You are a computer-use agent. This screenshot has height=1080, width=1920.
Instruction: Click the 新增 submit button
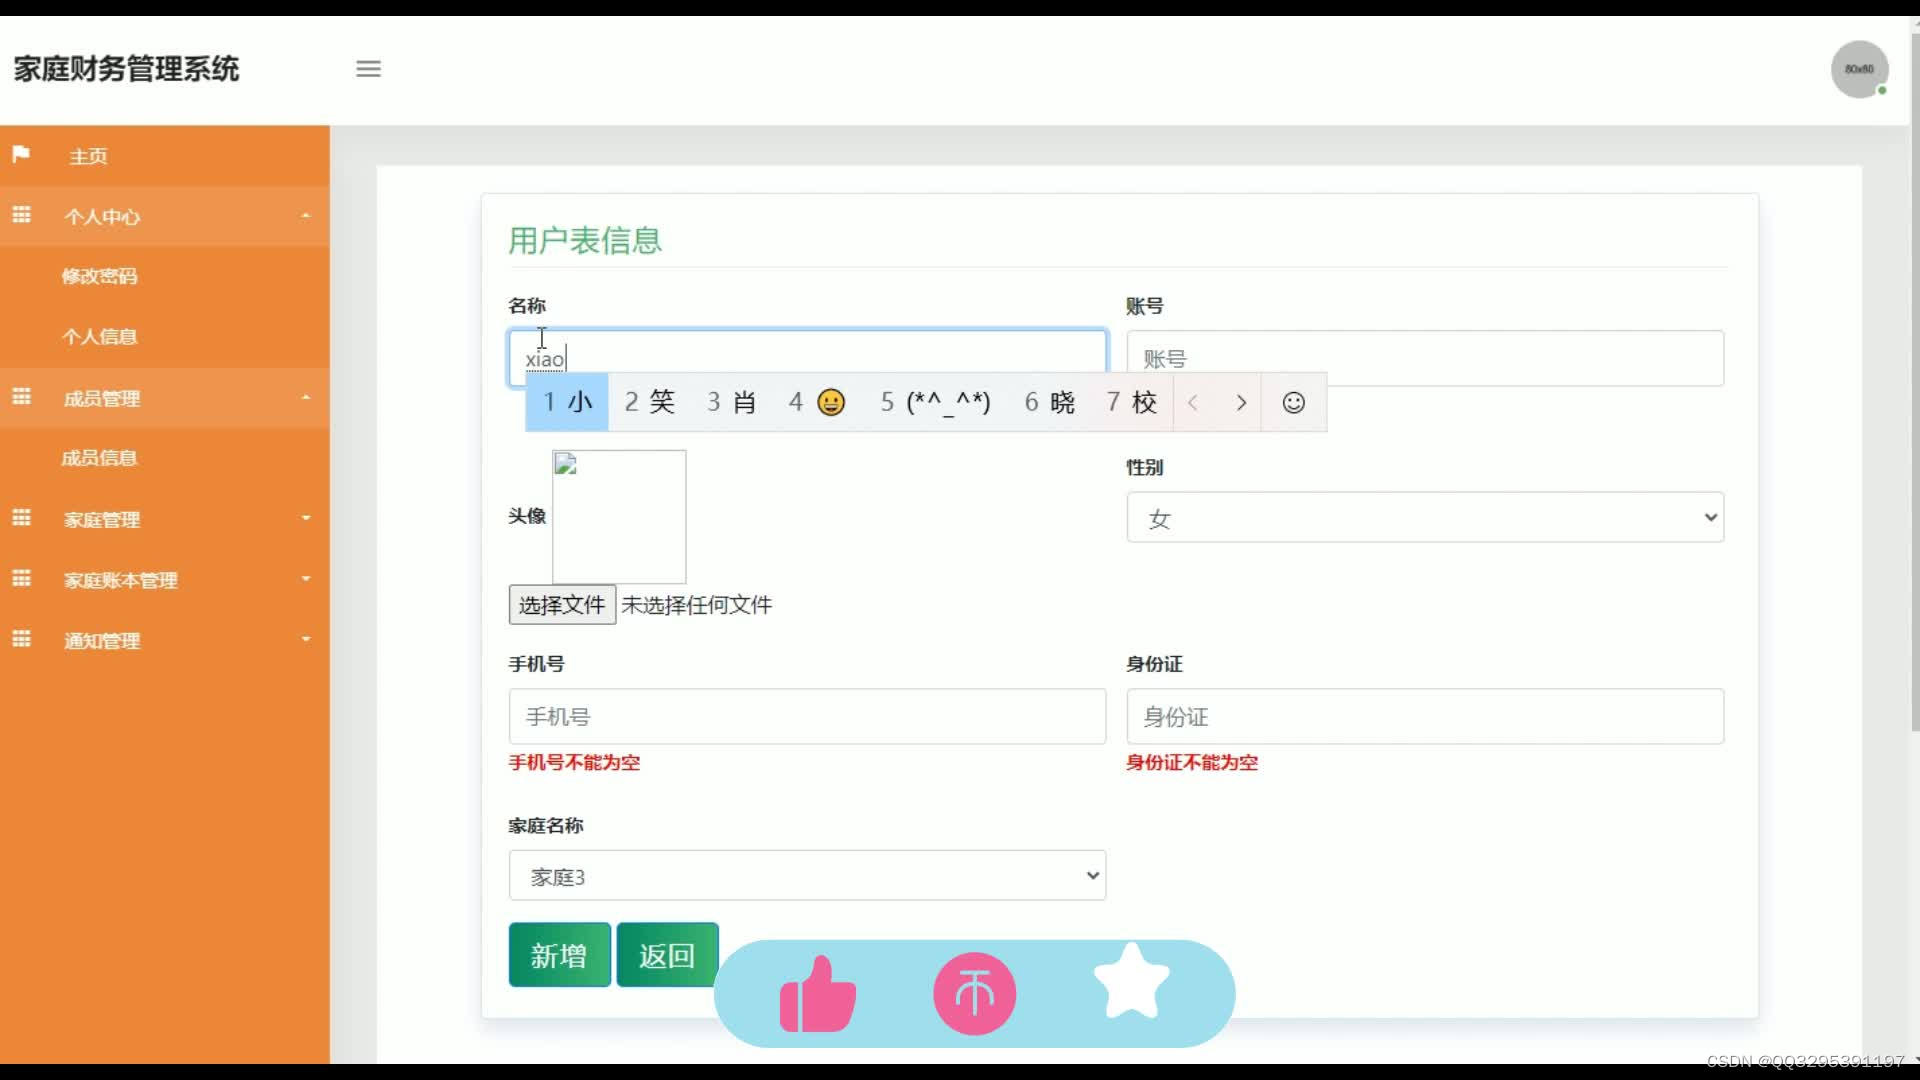pos(559,955)
